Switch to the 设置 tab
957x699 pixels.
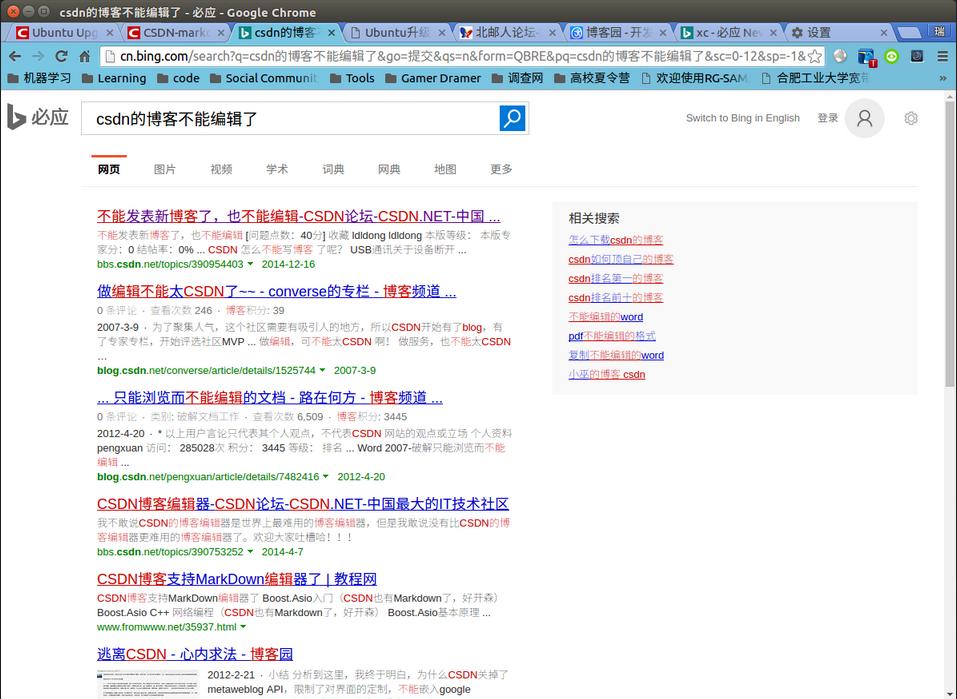coord(837,32)
